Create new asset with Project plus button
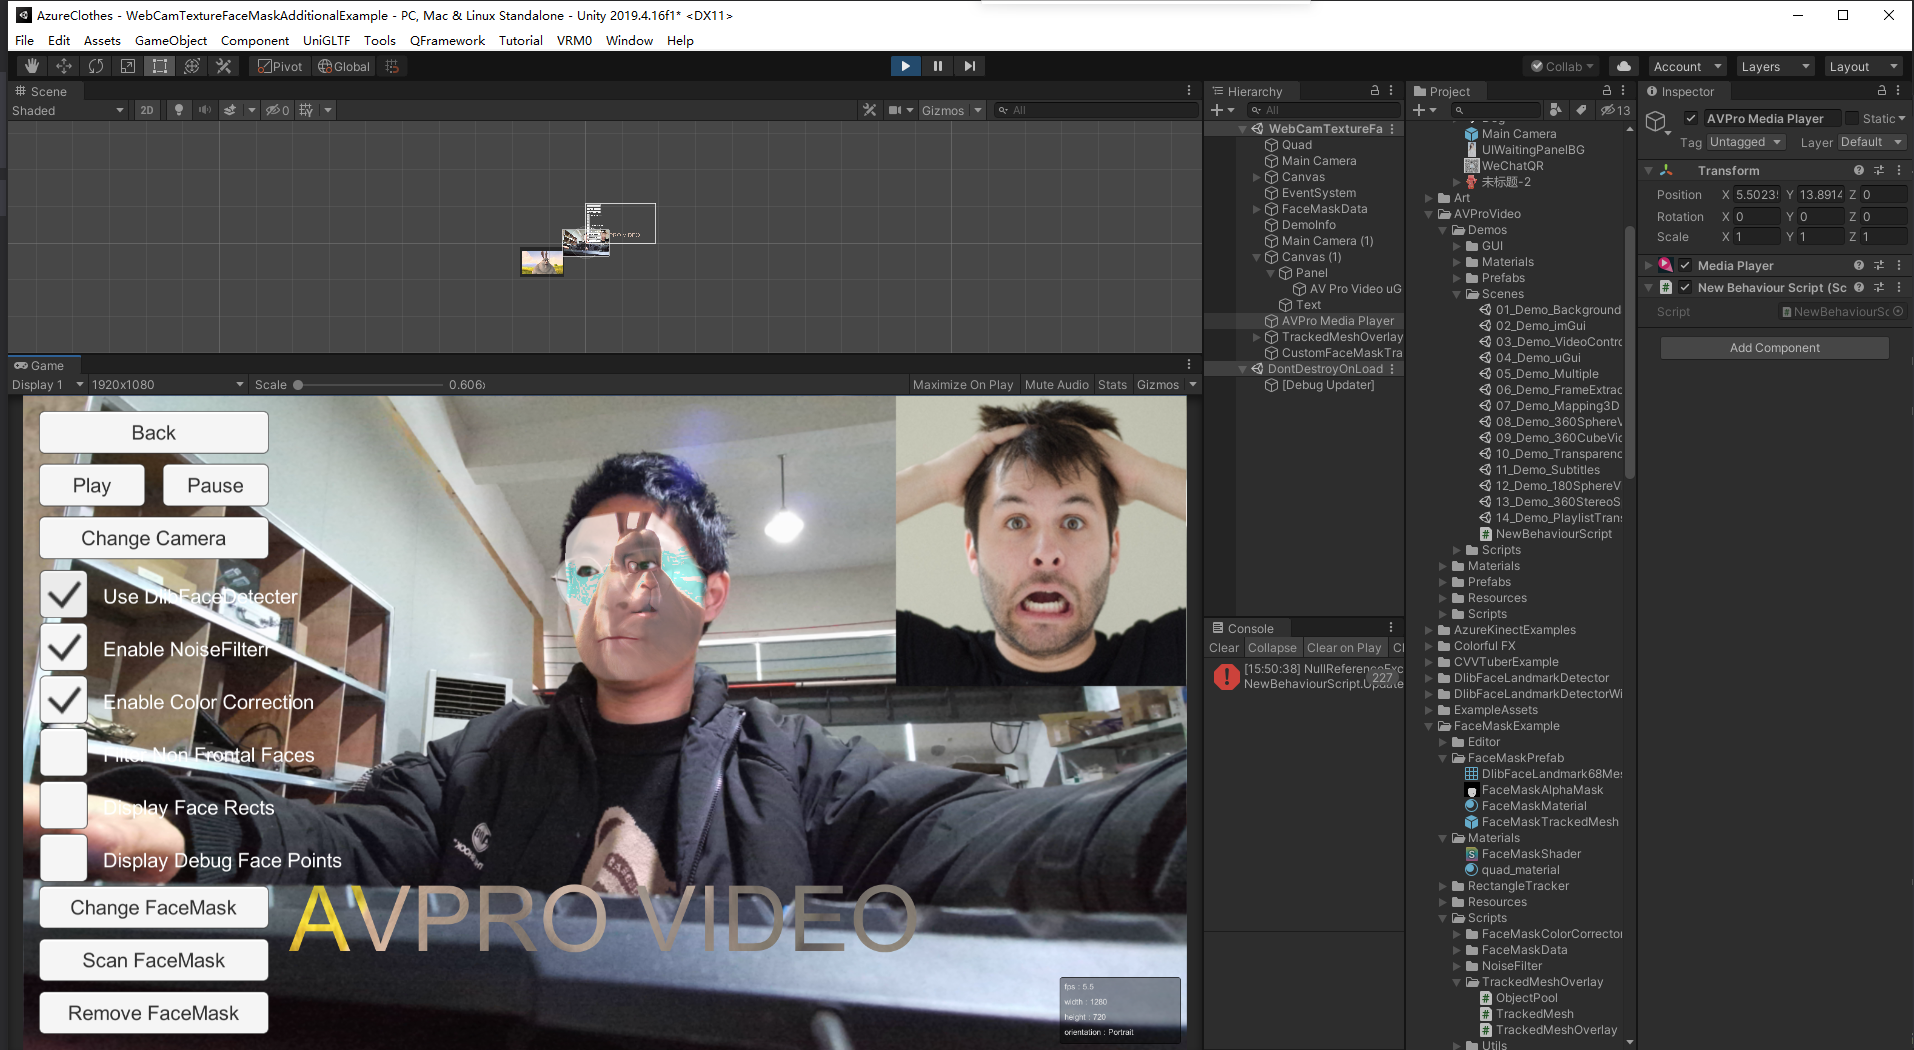 pos(1424,110)
